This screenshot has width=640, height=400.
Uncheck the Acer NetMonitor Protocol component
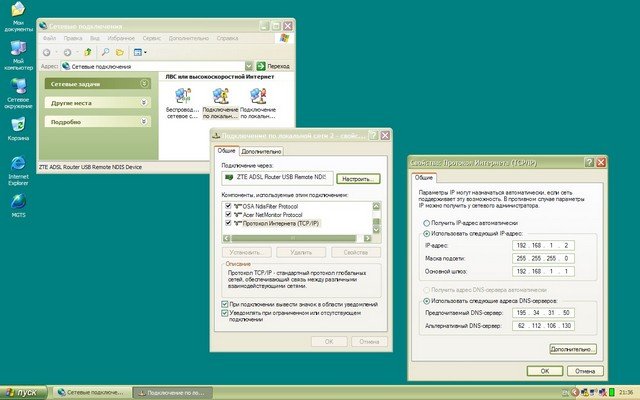pos(226,214)
